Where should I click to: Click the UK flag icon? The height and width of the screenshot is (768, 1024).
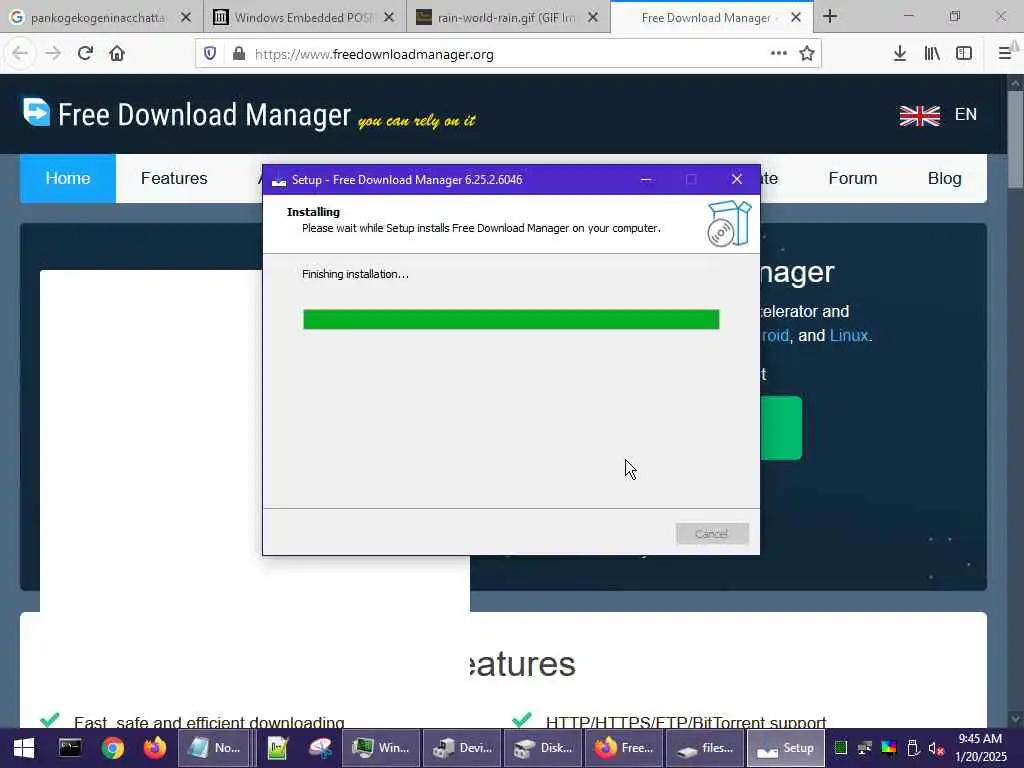920,116
